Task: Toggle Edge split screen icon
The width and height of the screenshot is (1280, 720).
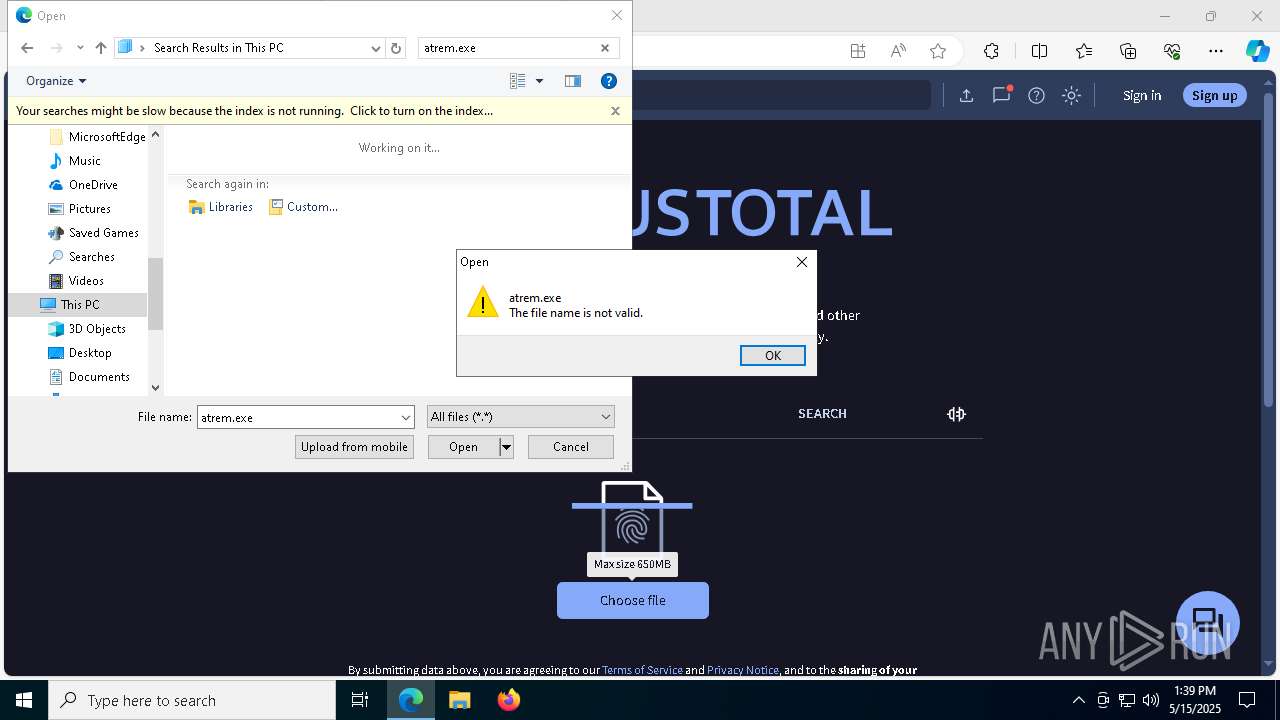Action: pos(1039,51)
